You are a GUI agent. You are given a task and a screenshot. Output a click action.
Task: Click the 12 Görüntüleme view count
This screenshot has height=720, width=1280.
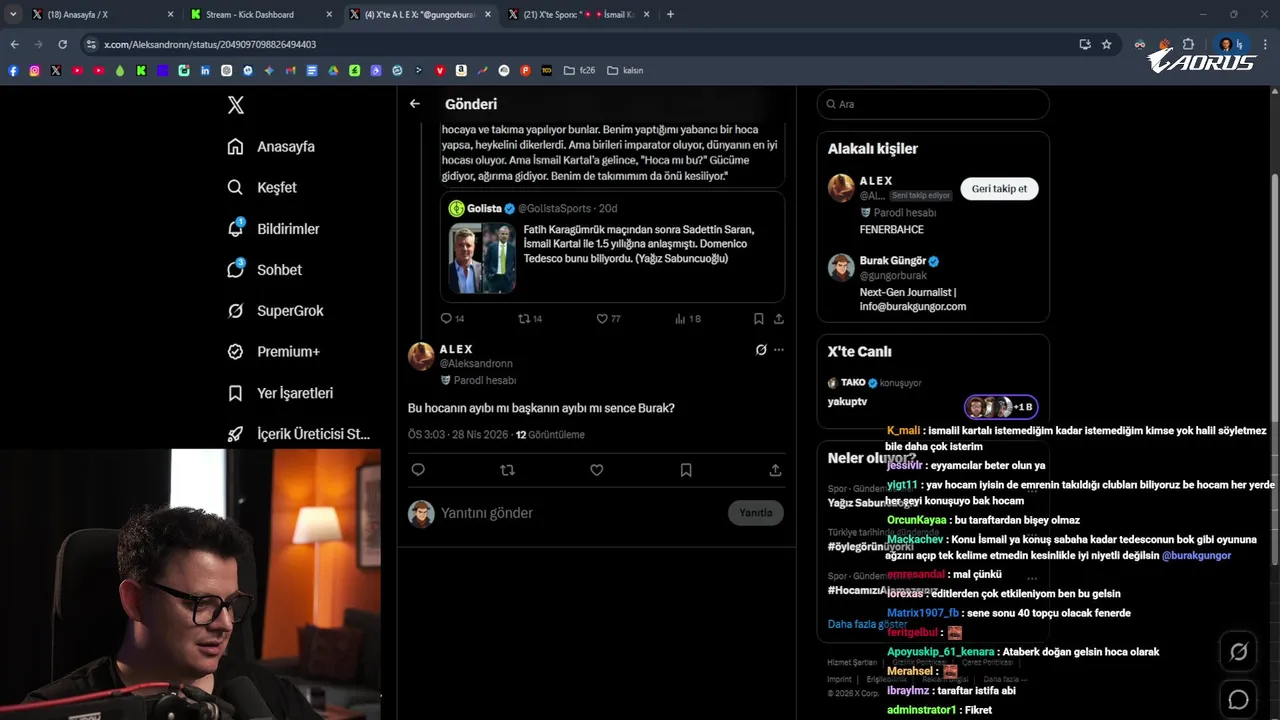coord(550,435)
